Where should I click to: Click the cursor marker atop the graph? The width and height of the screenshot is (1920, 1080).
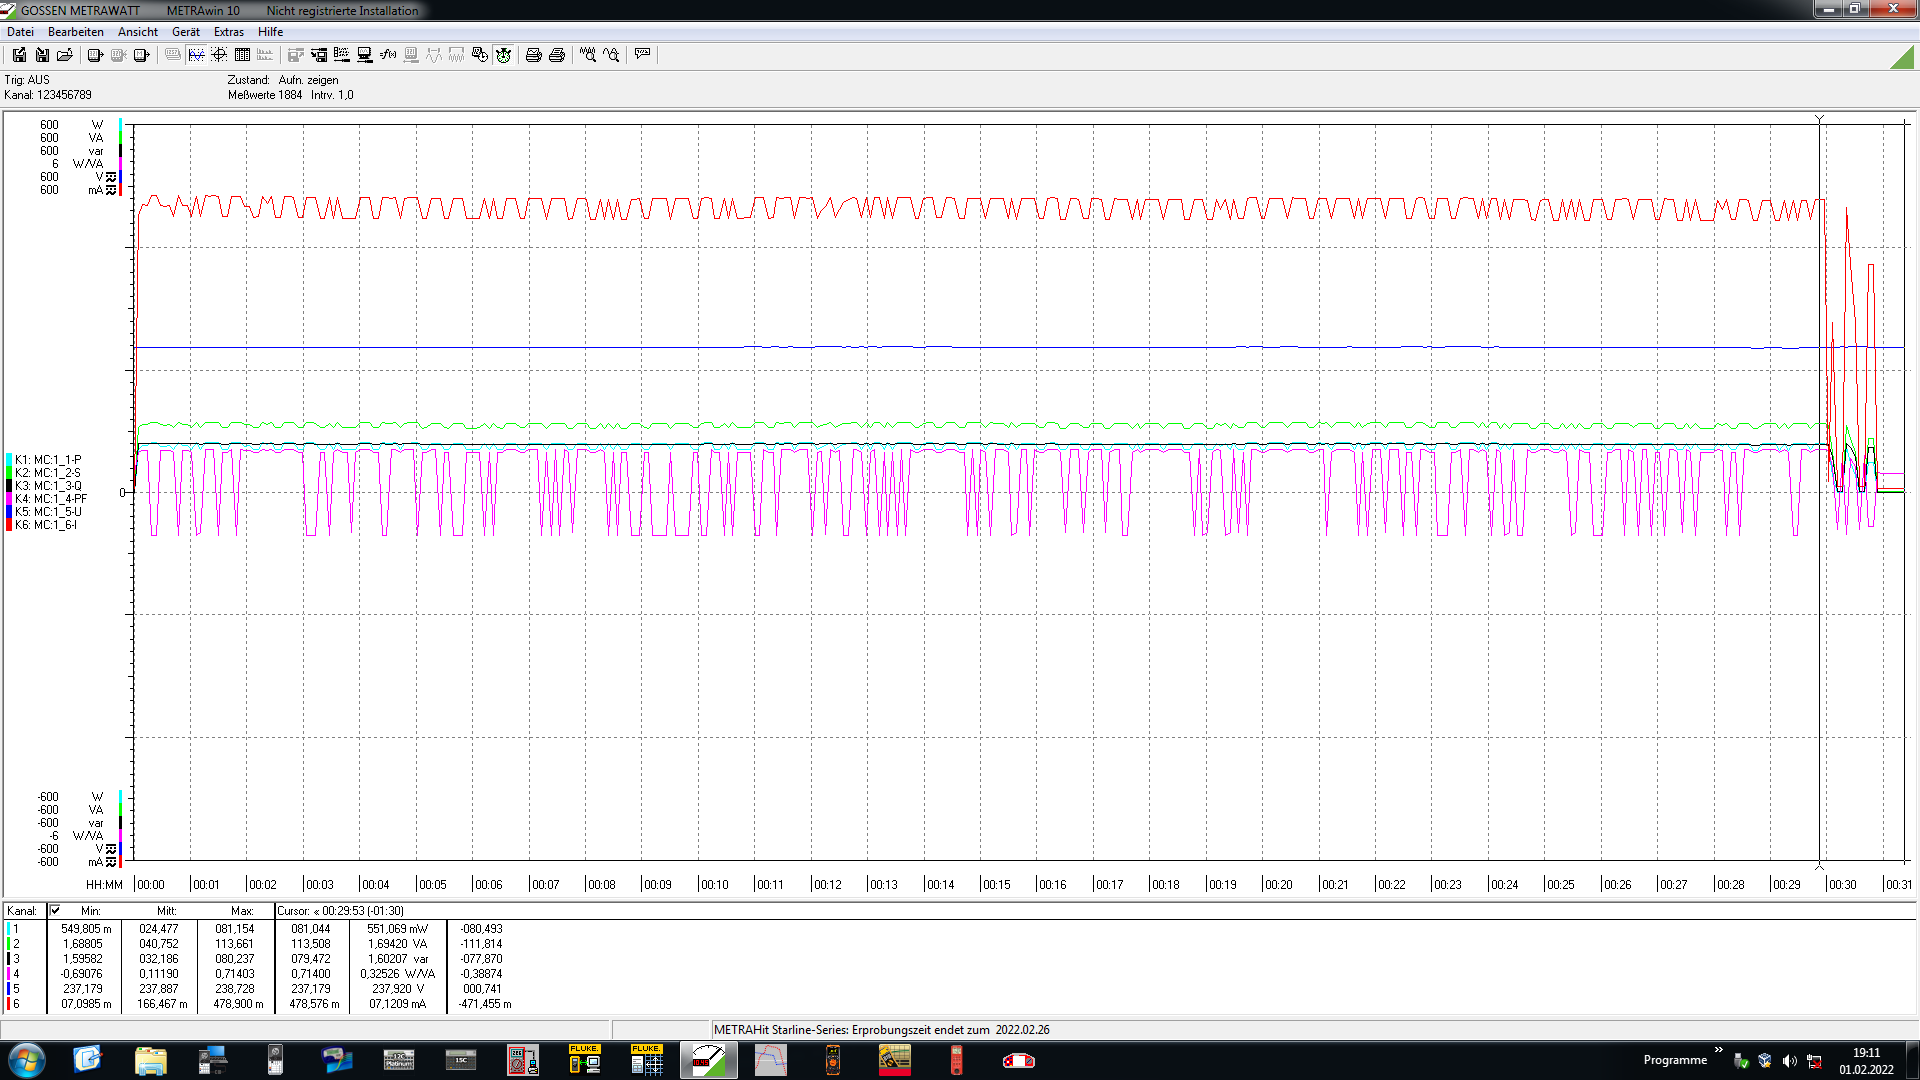(1819, 119)
